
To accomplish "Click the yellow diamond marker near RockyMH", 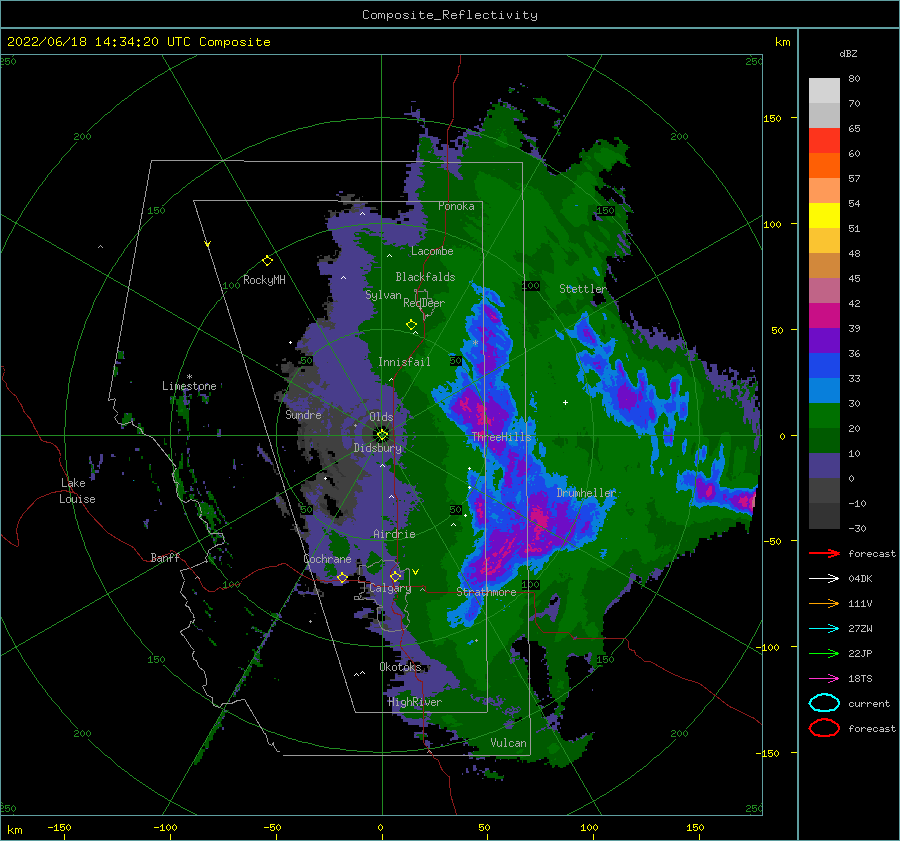I will pyautogui.click(x=267, y=261).
